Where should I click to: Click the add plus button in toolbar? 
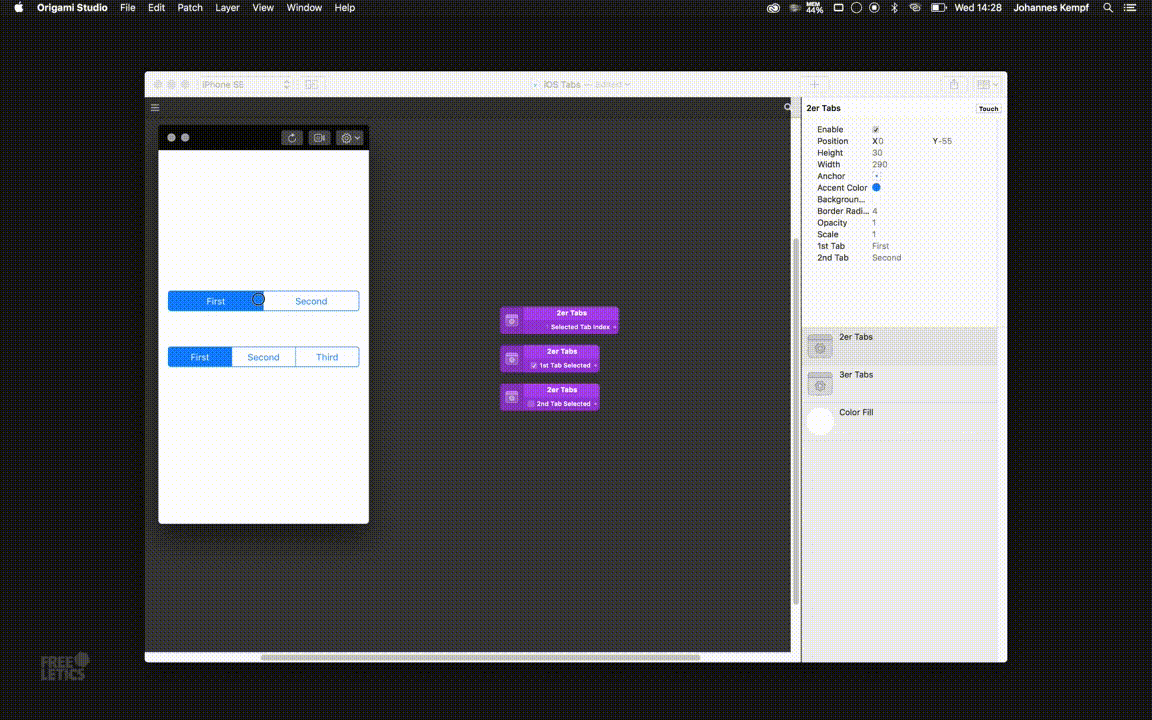(814, 84)
